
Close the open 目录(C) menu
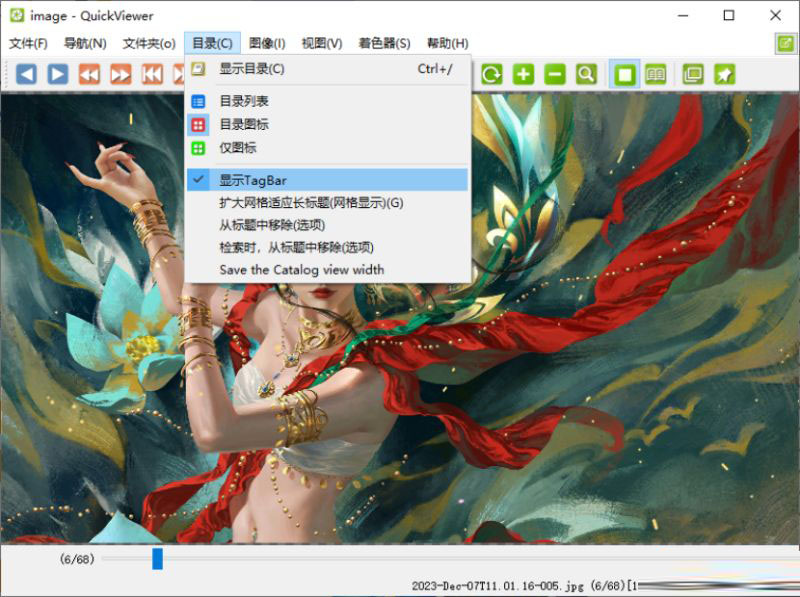[x=212, y=43]
